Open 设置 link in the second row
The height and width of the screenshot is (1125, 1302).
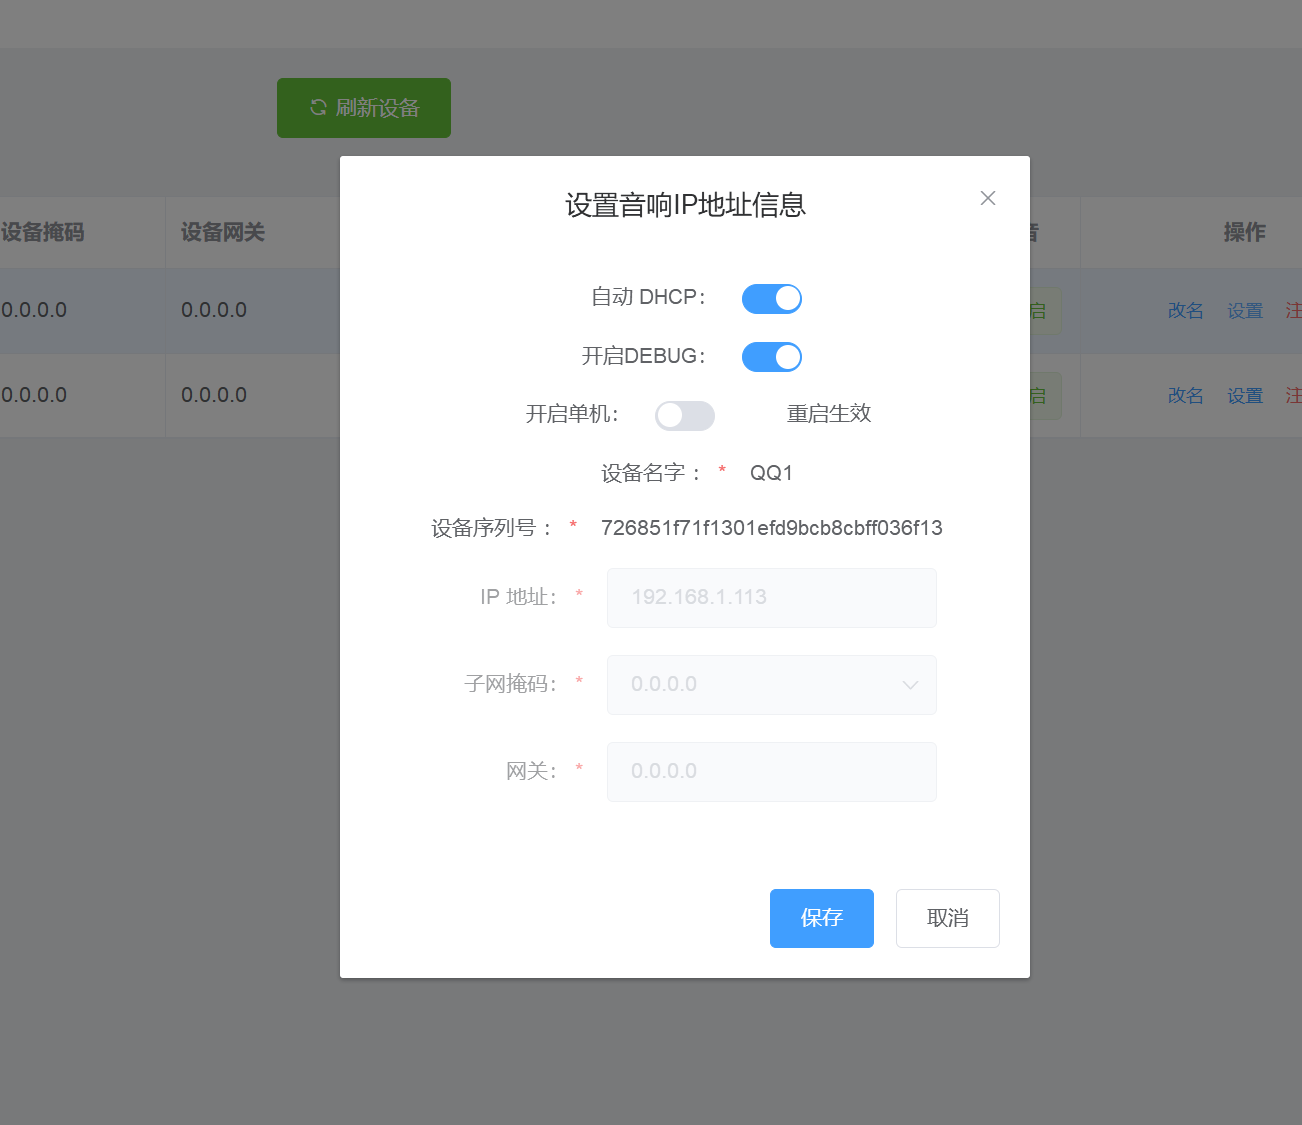coord(1245,396)
